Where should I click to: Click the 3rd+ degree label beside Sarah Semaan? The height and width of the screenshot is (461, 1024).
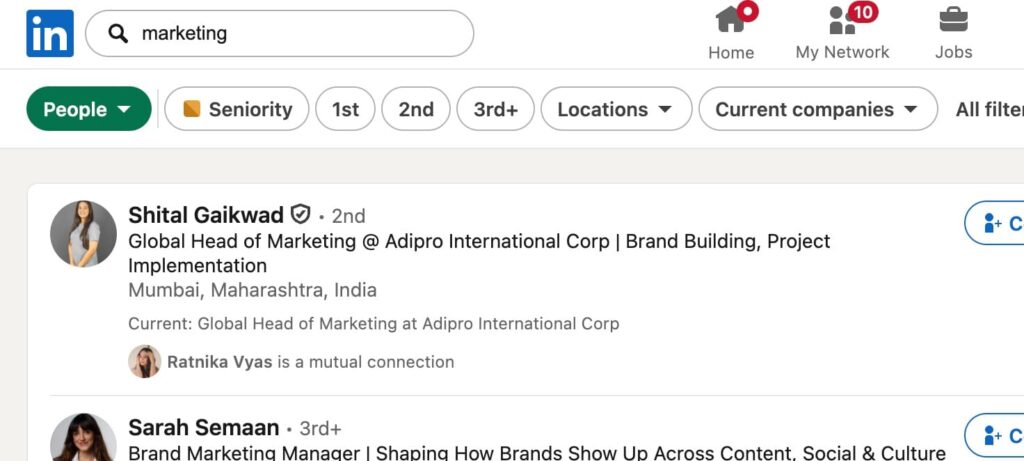pos(320,428)
